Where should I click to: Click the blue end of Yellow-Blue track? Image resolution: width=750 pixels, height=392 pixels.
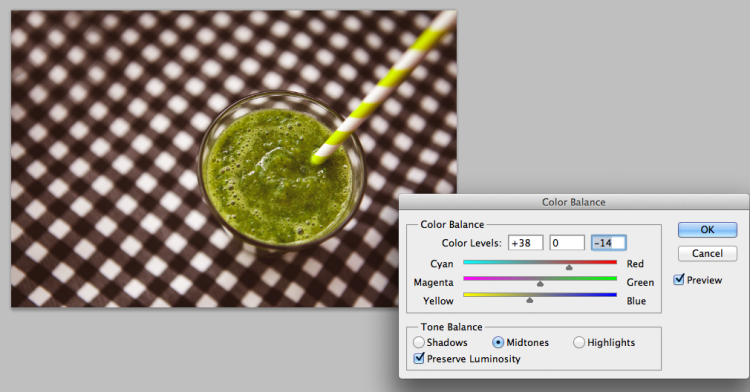point(612,294)
